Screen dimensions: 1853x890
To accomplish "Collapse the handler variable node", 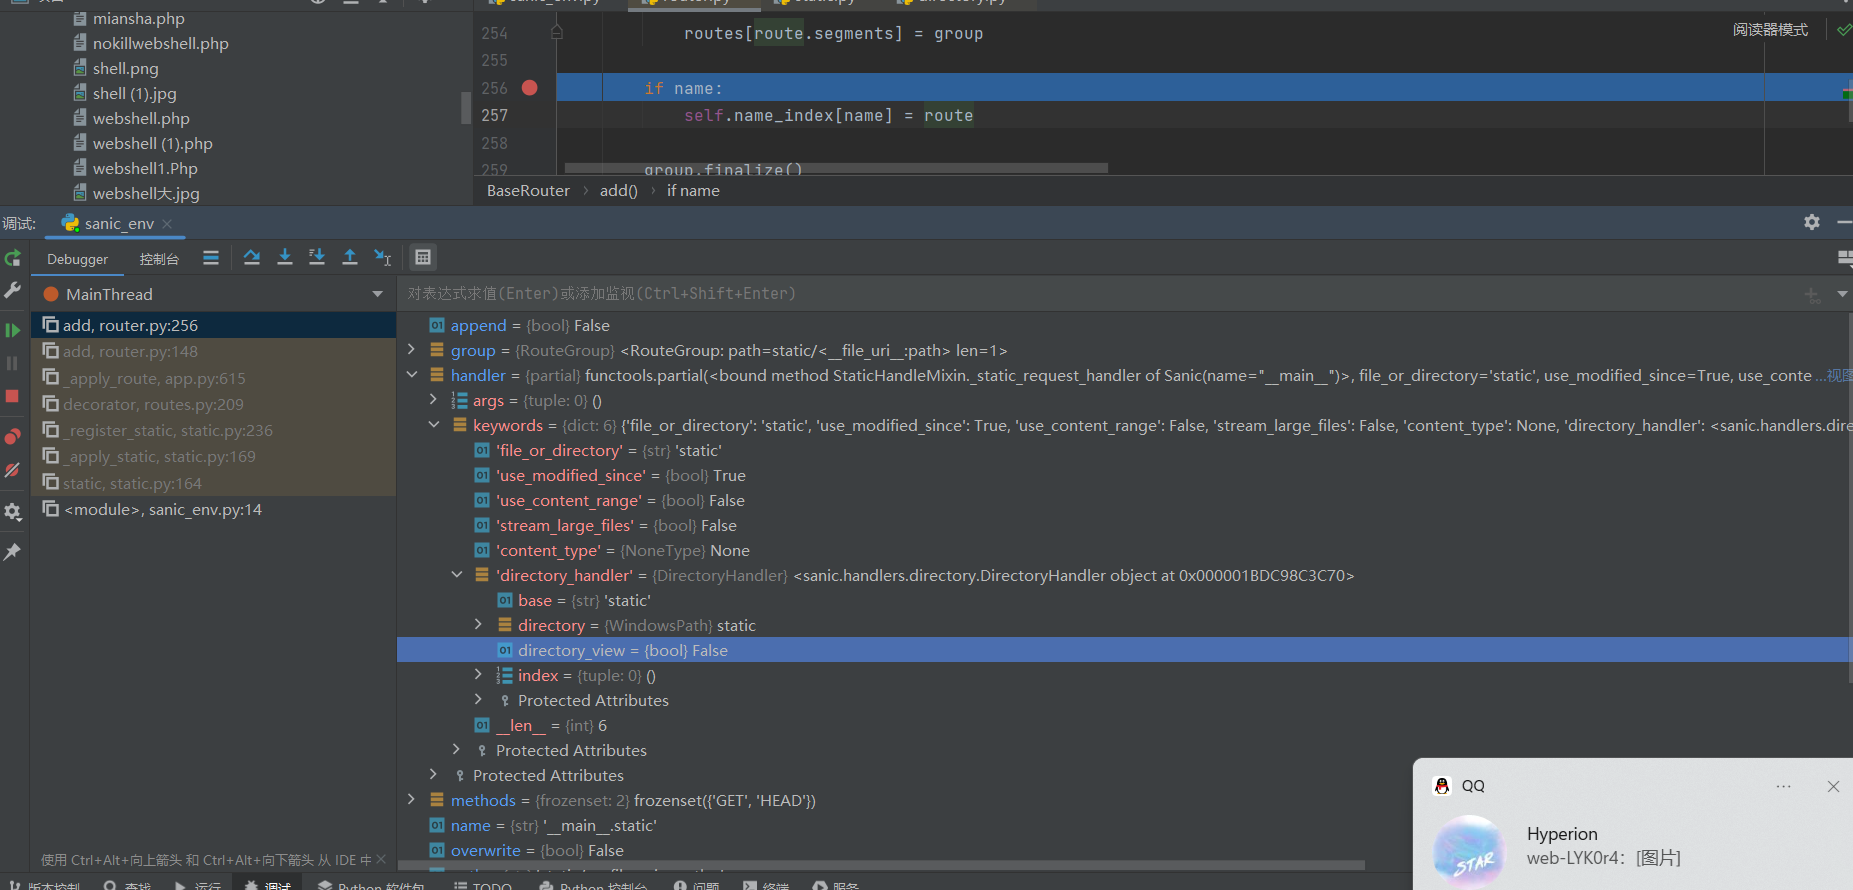I will click(411, 375).
